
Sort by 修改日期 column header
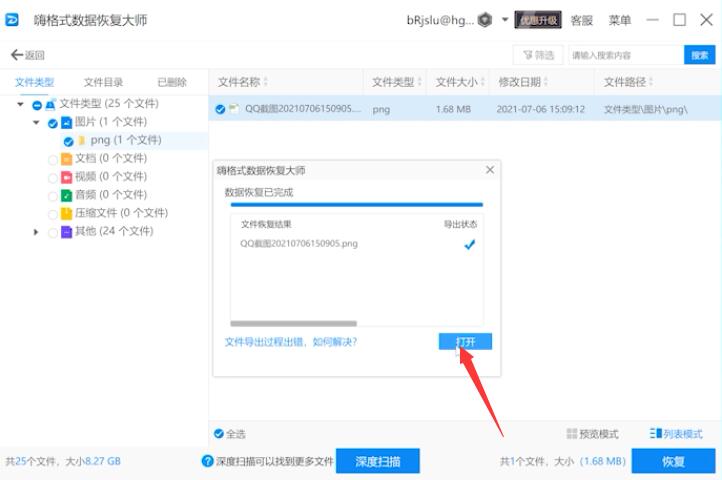click(523, 82)
